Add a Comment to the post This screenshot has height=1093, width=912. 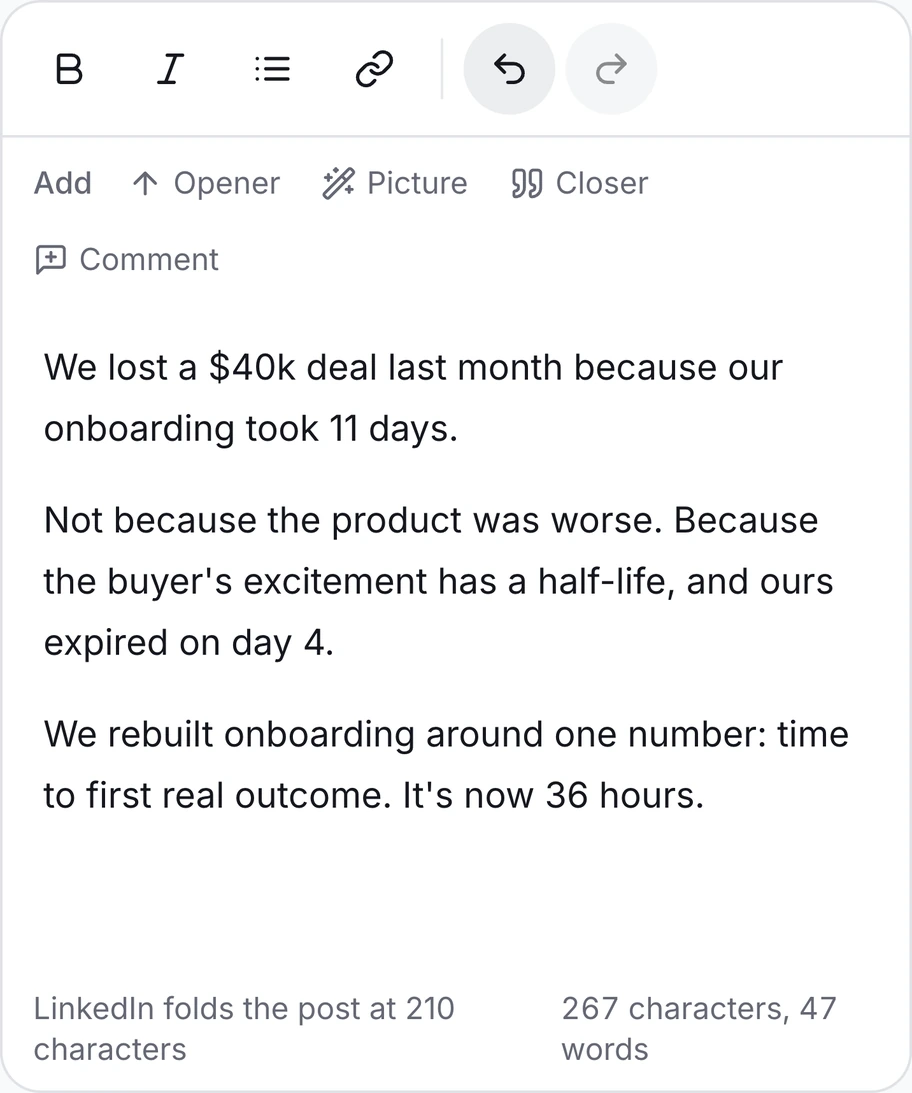pos(127,259)
